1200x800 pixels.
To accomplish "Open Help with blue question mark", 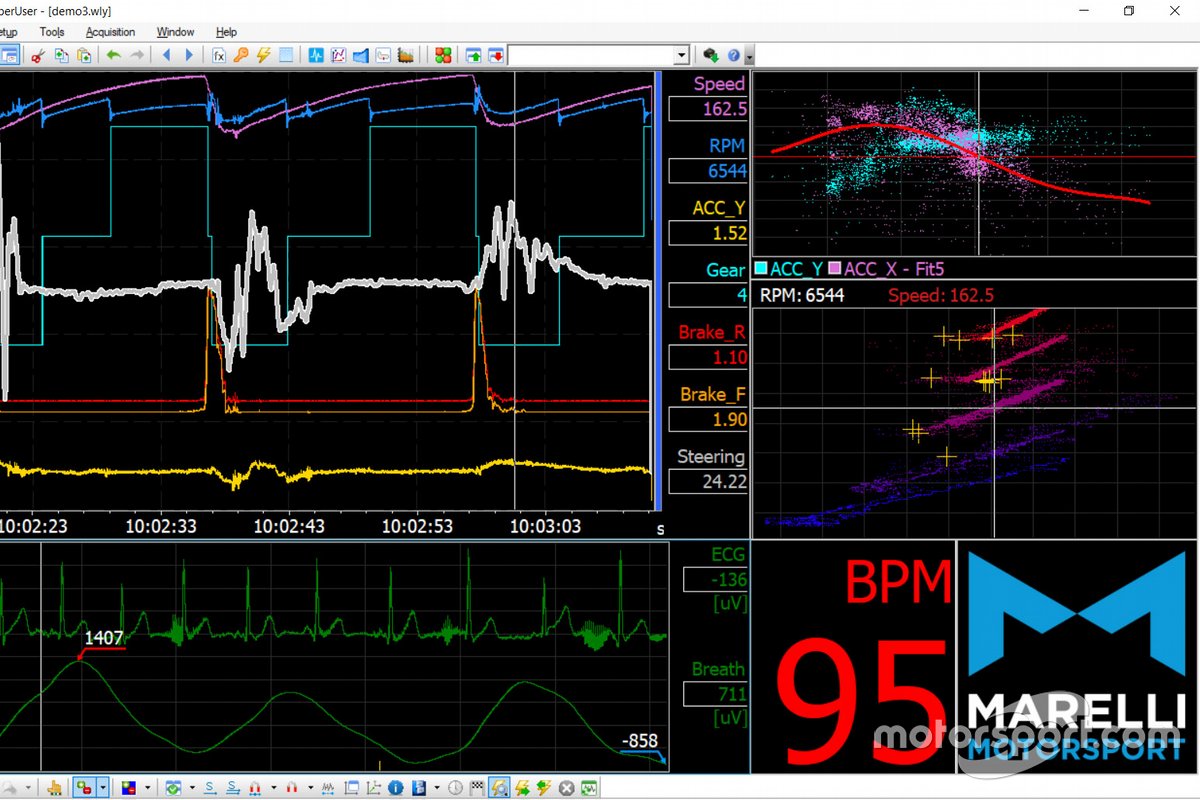I will (734, 55).
